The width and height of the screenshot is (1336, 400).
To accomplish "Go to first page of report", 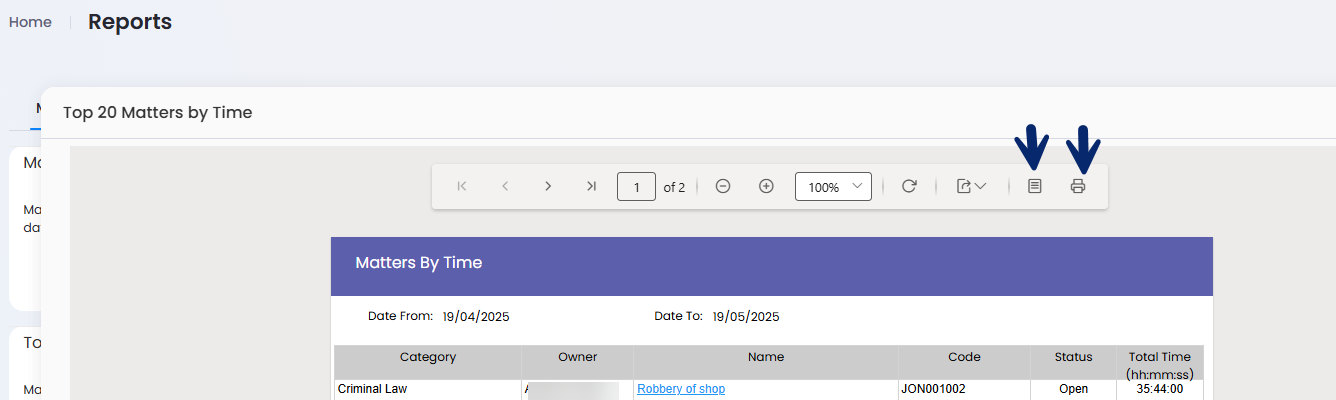I will pyautogui.click(x=462, y=186).
